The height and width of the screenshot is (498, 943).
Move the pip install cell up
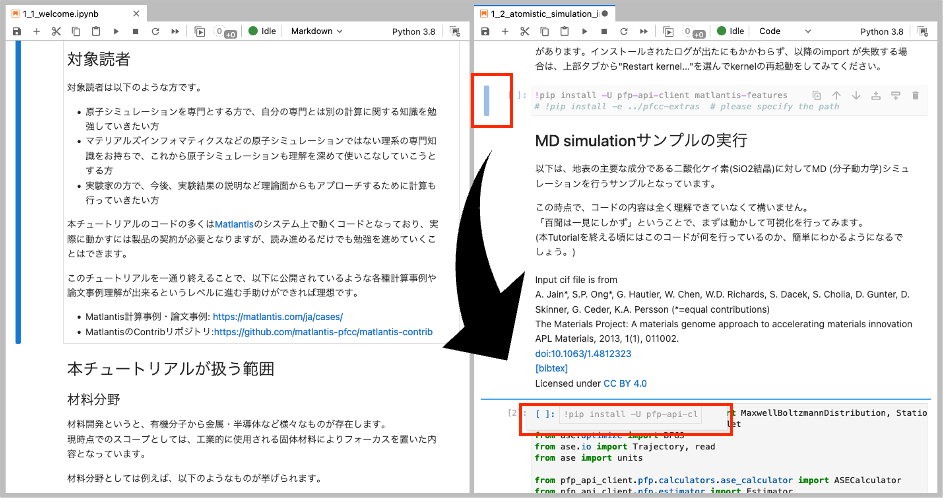(837, 95)
